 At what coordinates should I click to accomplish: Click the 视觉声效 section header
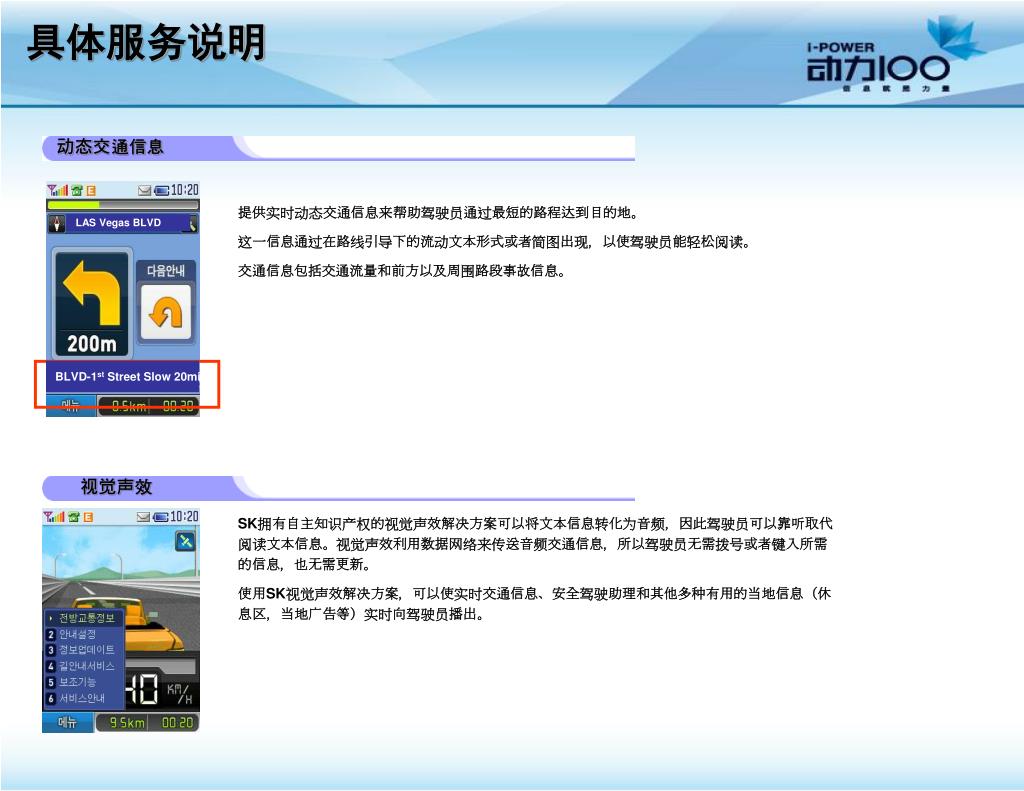(116, 487)
